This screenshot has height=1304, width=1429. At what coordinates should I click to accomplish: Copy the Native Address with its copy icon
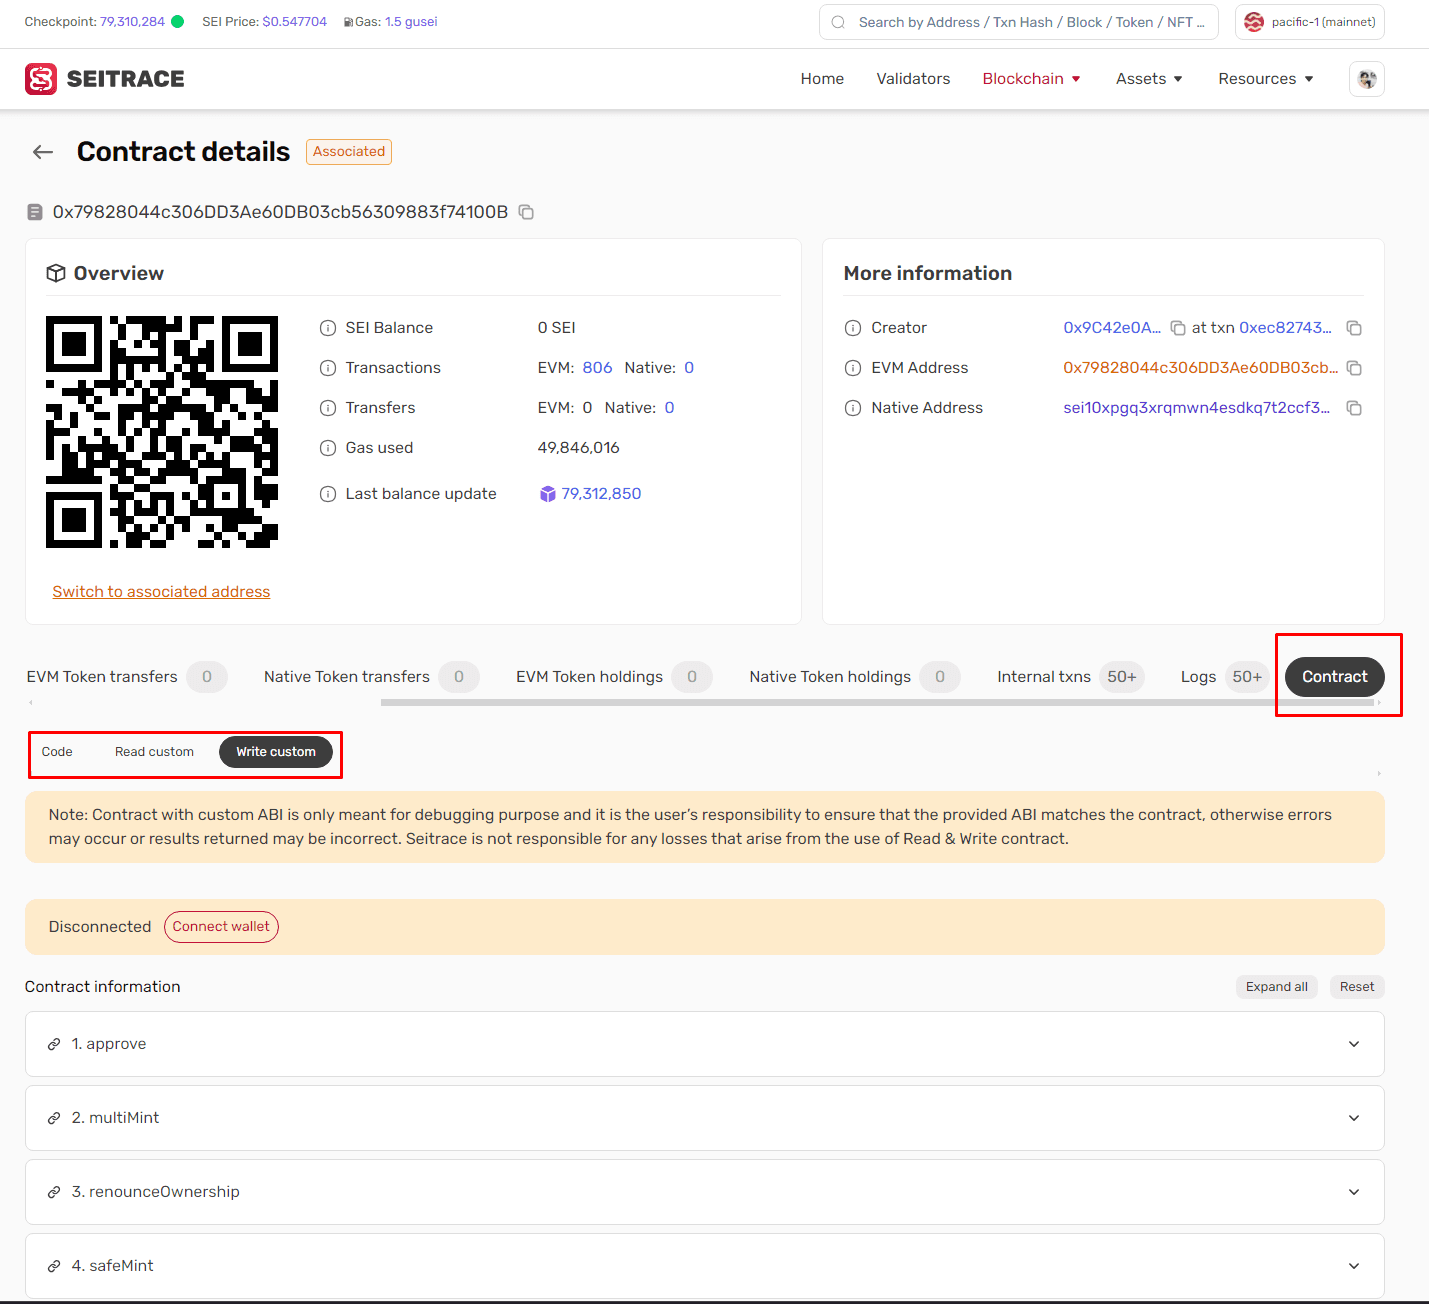tap(1354, 408)
